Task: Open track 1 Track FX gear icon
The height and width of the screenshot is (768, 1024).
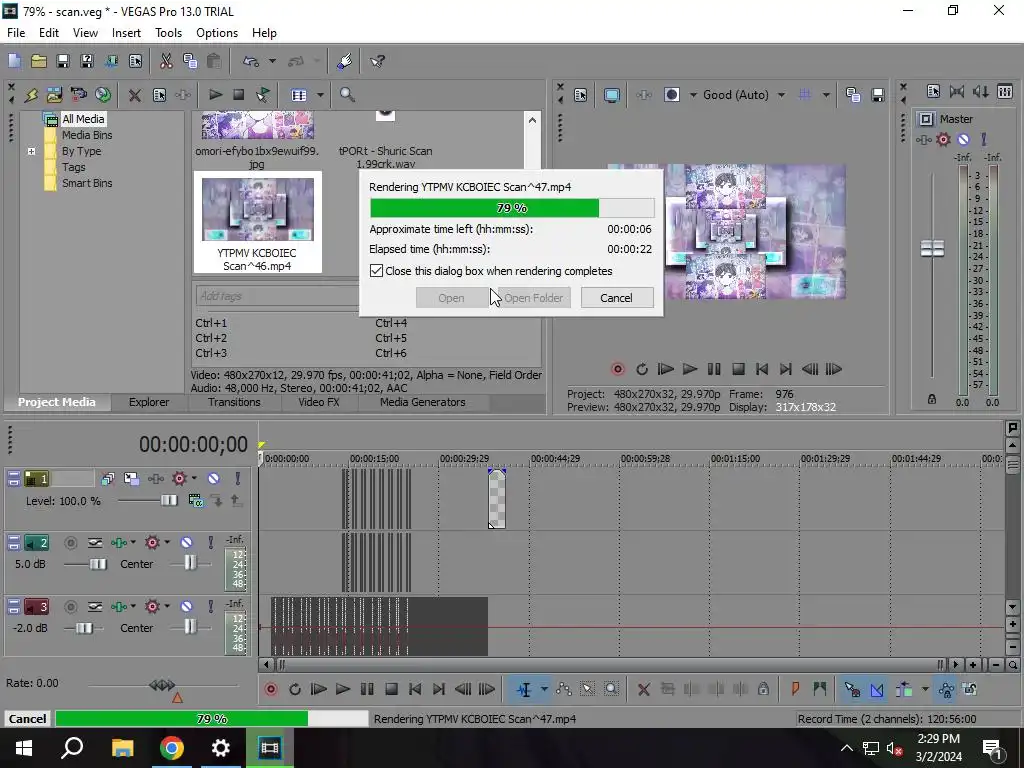Action: (179, 479)
